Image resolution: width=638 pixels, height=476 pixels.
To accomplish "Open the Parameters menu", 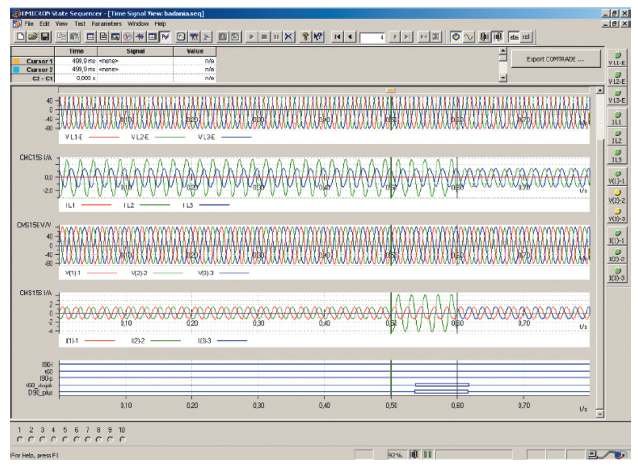I will click(107, 24).
